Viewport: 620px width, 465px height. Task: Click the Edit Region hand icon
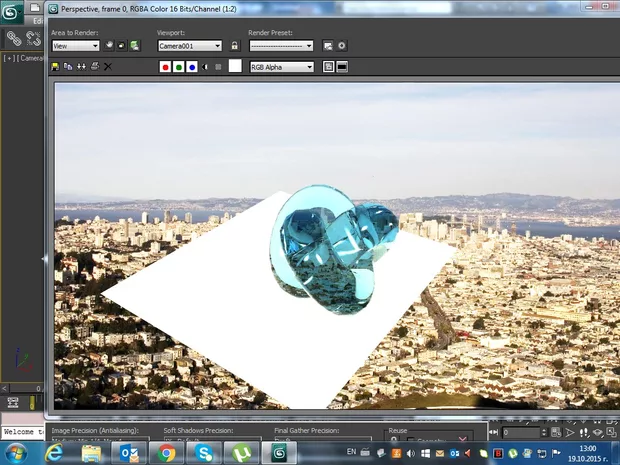point(109,45)
